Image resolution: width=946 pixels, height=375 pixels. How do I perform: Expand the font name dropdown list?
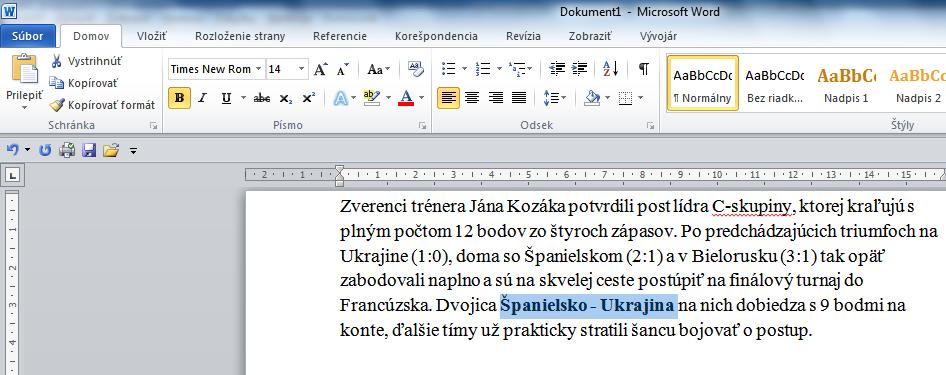tap(259, 69)
